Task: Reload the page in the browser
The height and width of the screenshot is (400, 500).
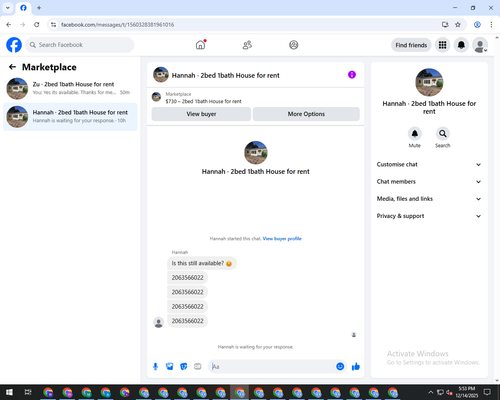Action: pos(37,25)
